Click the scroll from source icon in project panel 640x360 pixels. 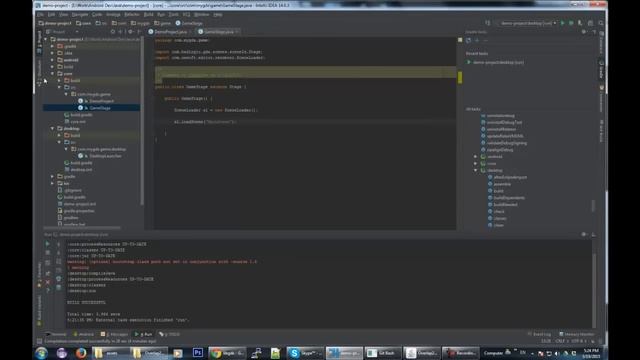coord(113,32)
